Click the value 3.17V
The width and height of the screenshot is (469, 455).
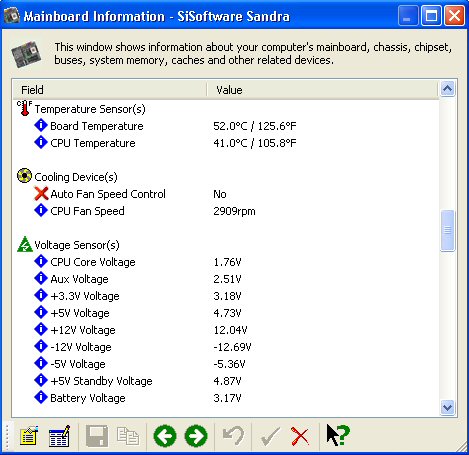click(227, 398)
